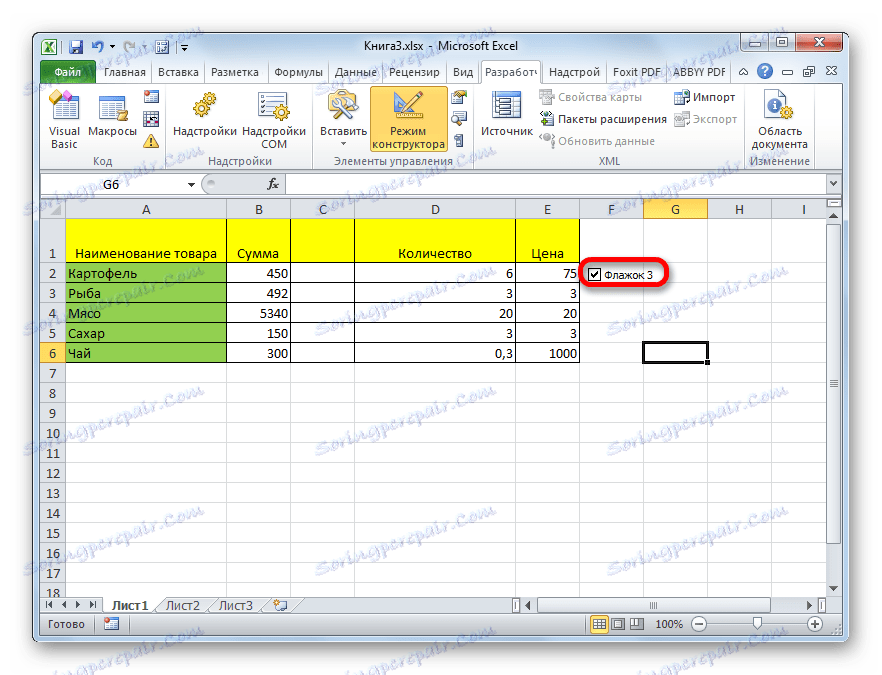Click the macro record button in status bar
The width and height of the screenshot is (882, 675).
(x=109, y=624)
